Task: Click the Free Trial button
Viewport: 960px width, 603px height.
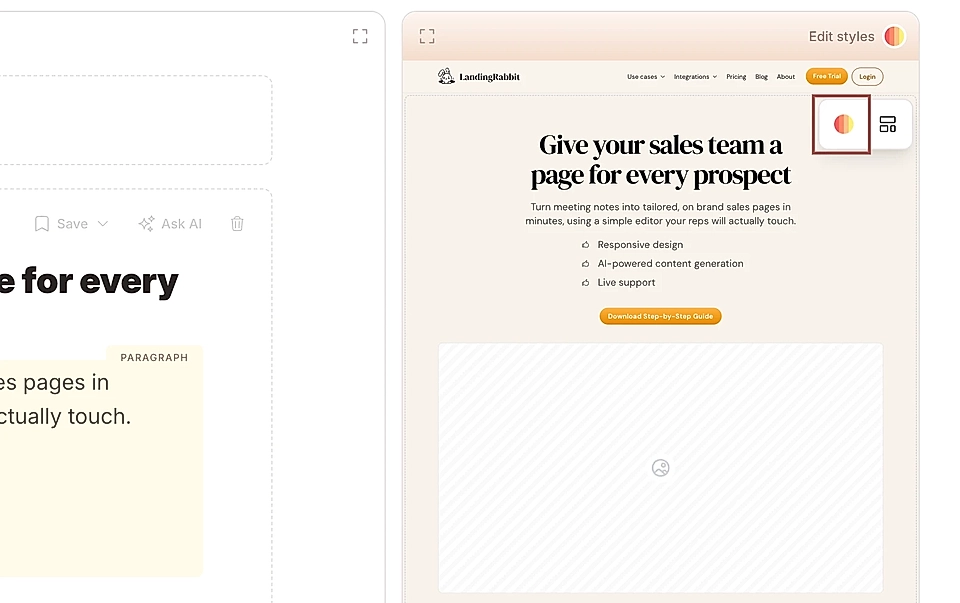Action: click(x=826, y=76)
